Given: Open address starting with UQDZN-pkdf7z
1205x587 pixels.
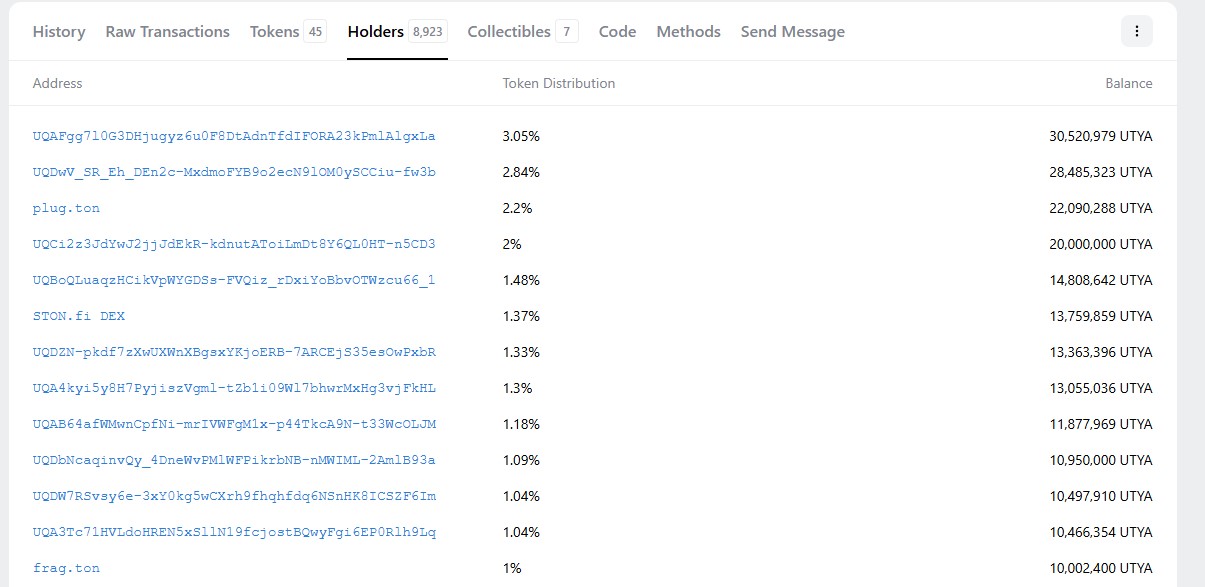Looking at the screenshot, I should pyautogui.click(x=234, y=352).
